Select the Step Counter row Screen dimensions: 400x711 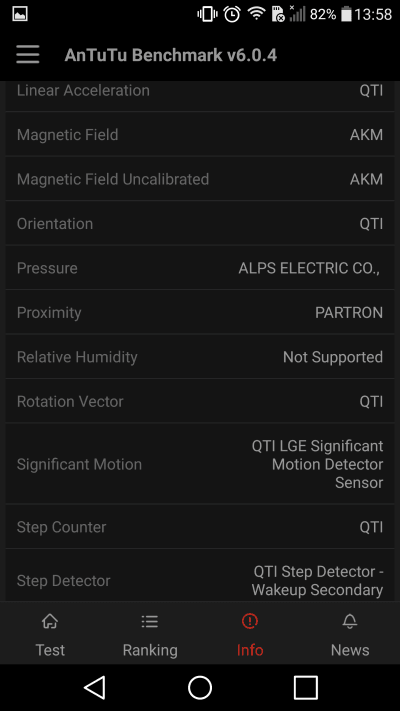(x=200, y=526)
